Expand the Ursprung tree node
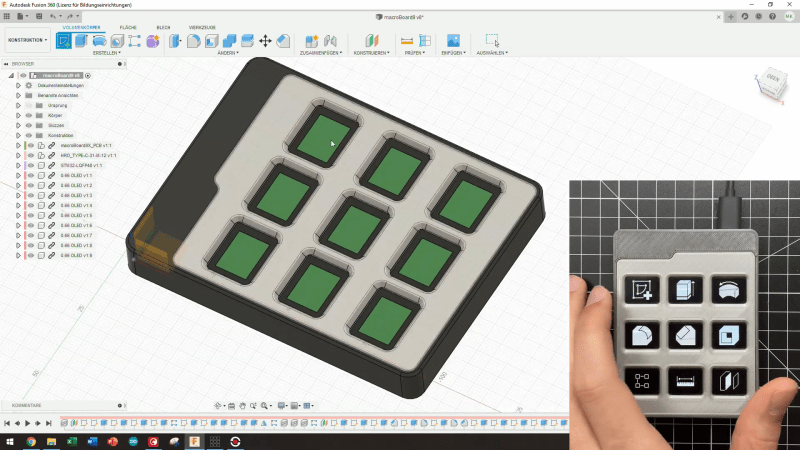The image size is (800, 450). 18,106
